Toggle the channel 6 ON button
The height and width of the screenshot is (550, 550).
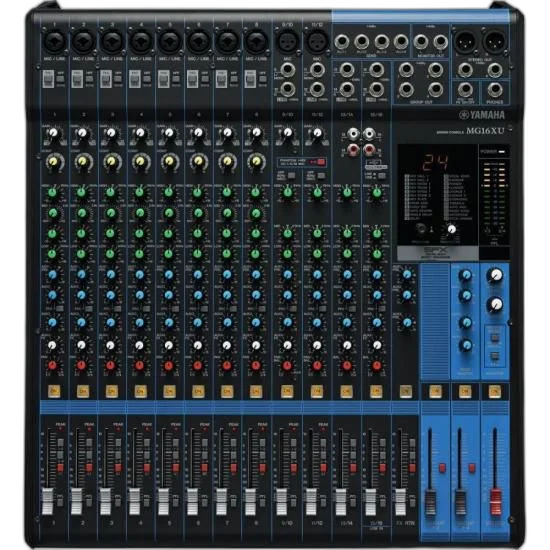coord(198,391)
